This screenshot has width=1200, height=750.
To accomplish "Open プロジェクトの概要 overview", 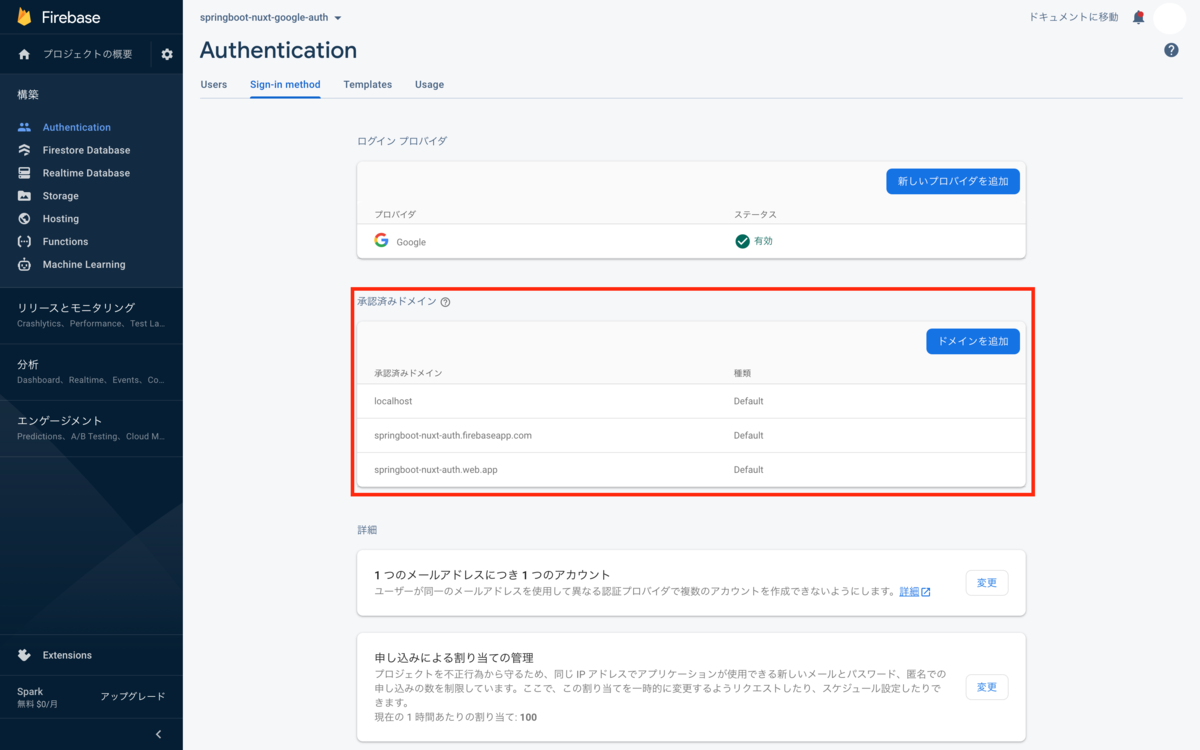I will coord(87,54).
